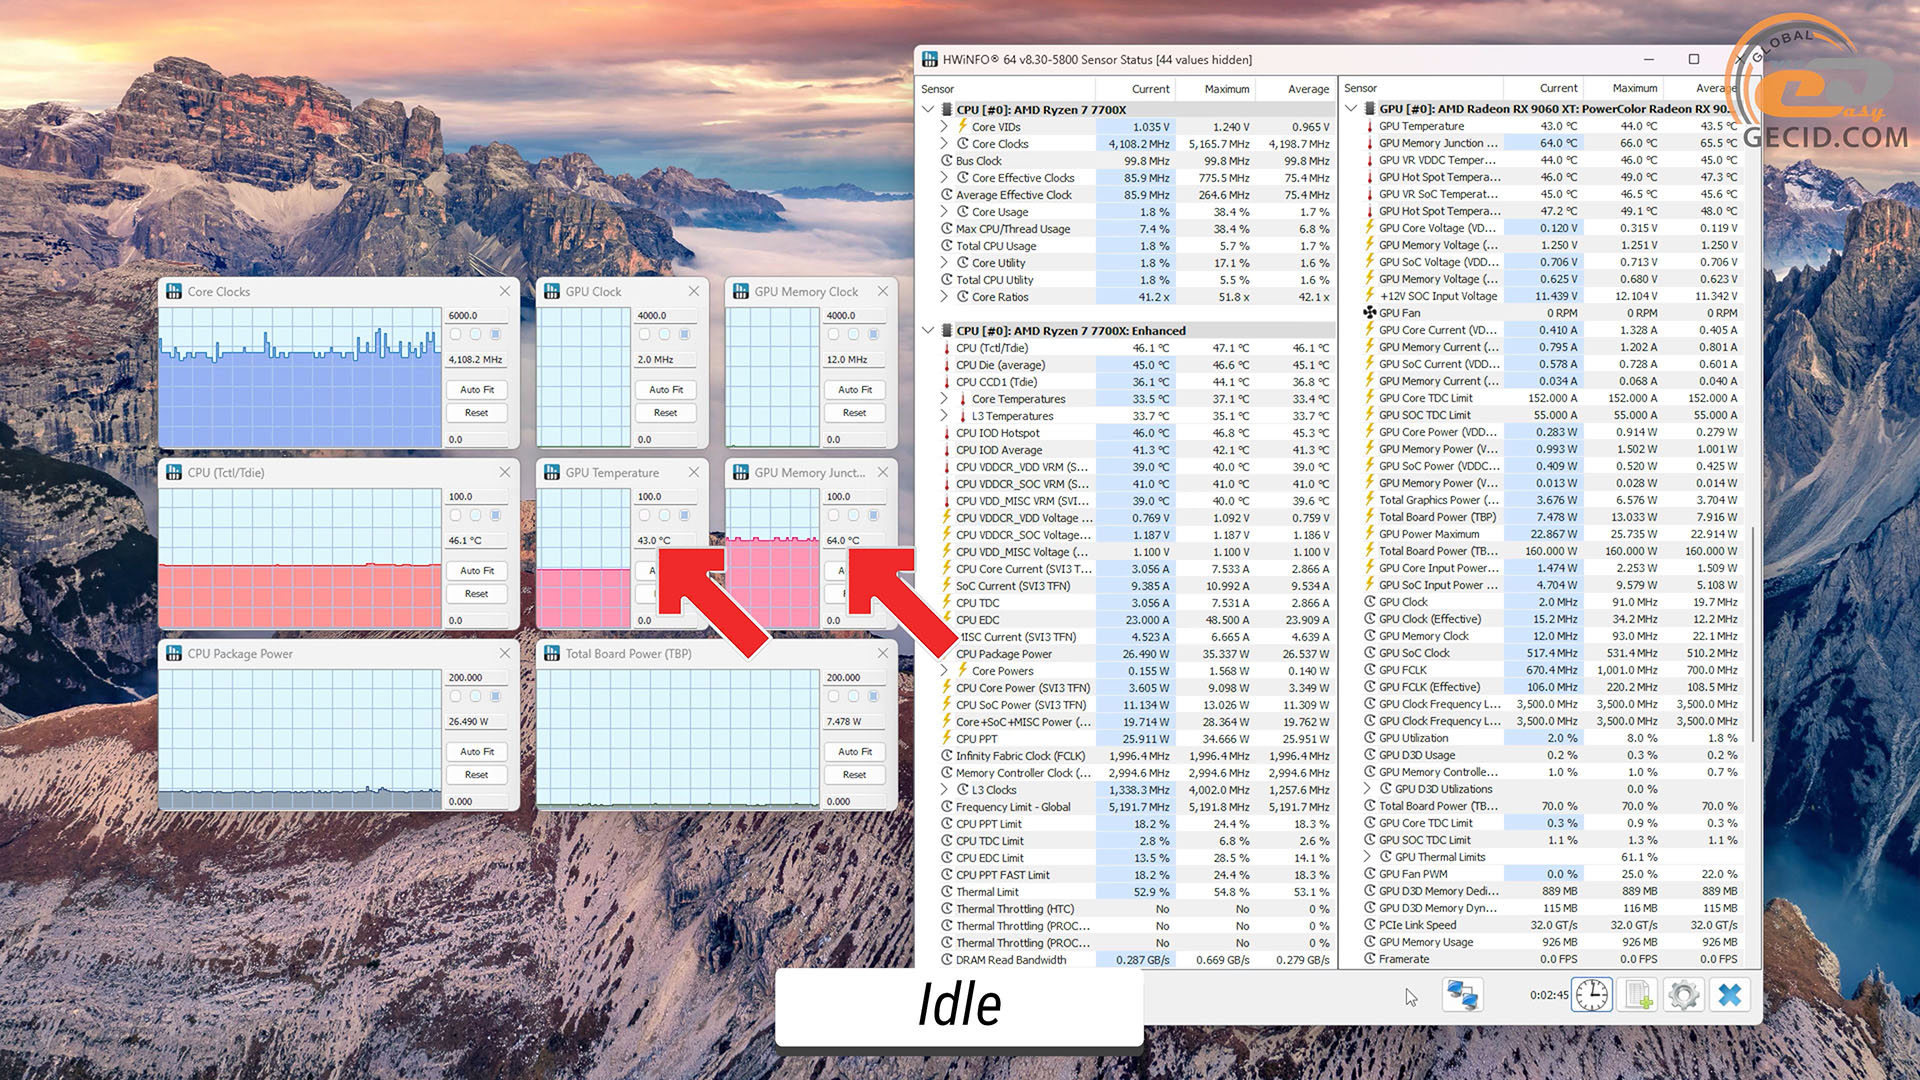Click the 6000.0 maximum field in Core Clocks
This screenshot has height=1080, width=1920.
(x=476, y=315)
